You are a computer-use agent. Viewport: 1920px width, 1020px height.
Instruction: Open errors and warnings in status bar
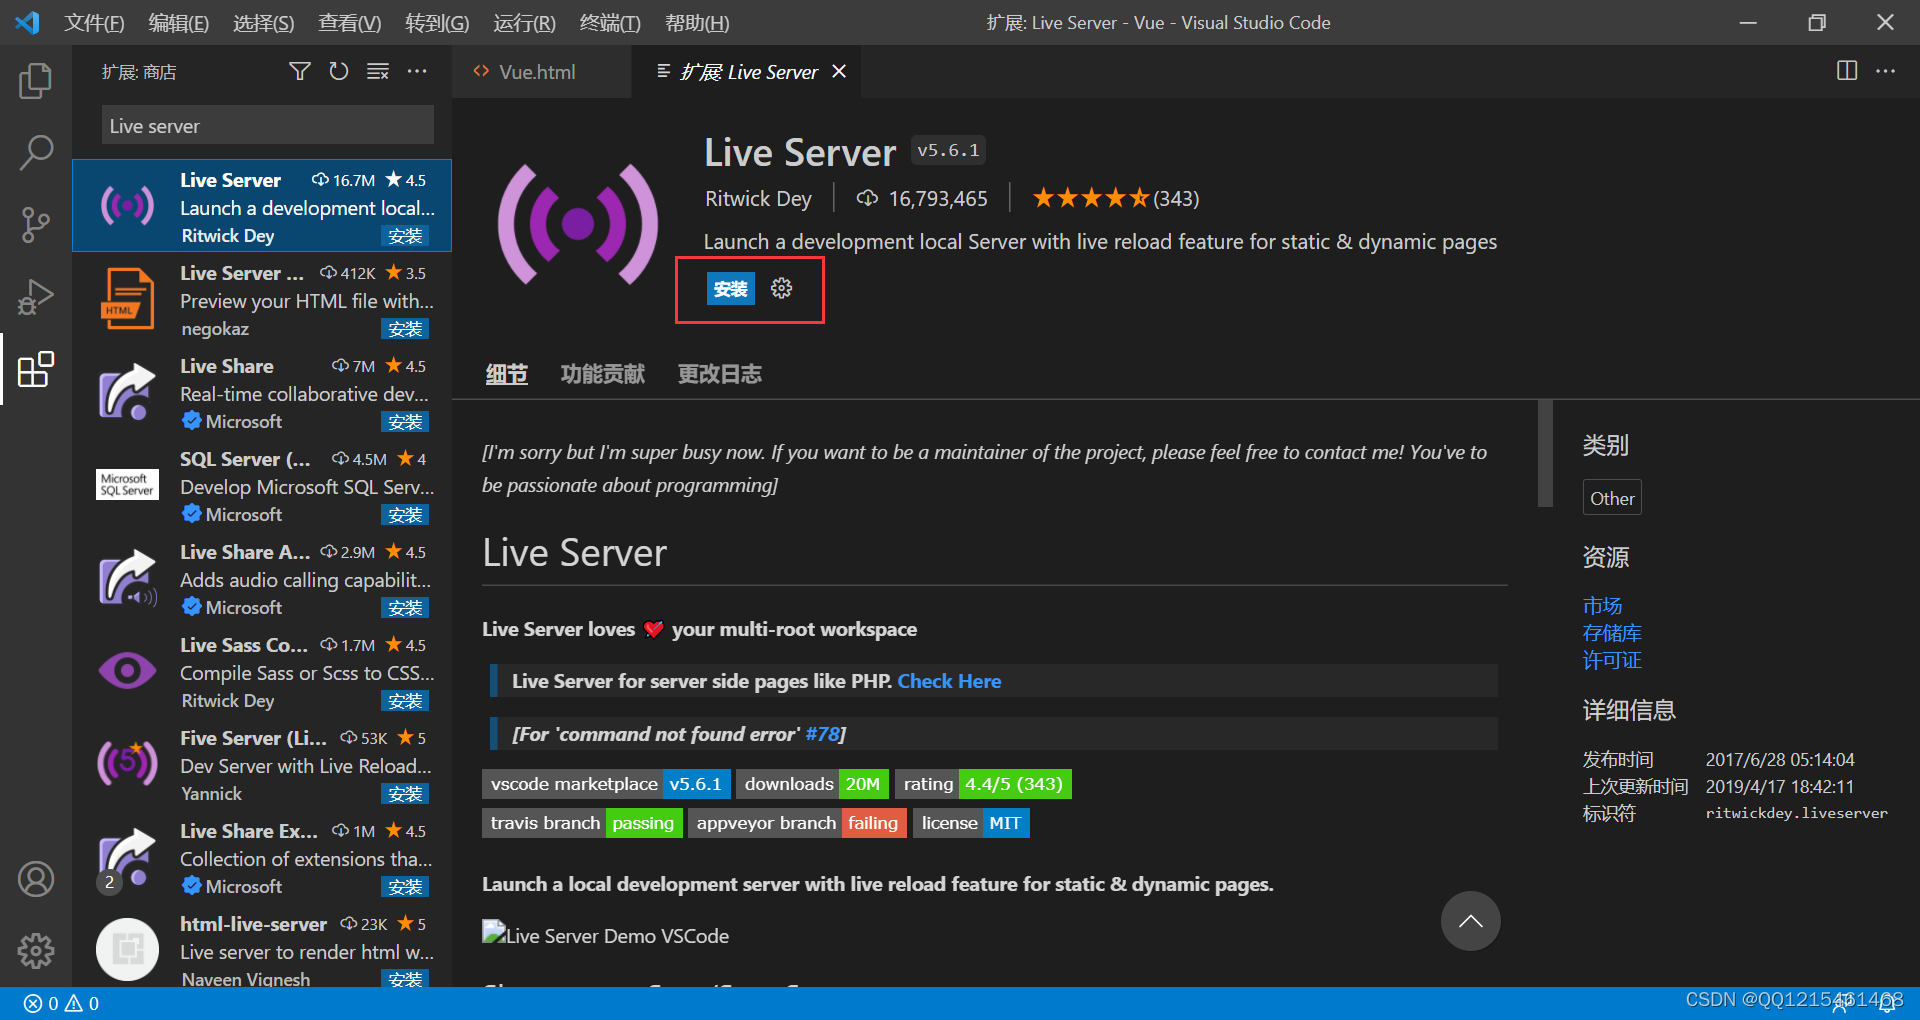pyautogui.click(x=62, y=1003)
